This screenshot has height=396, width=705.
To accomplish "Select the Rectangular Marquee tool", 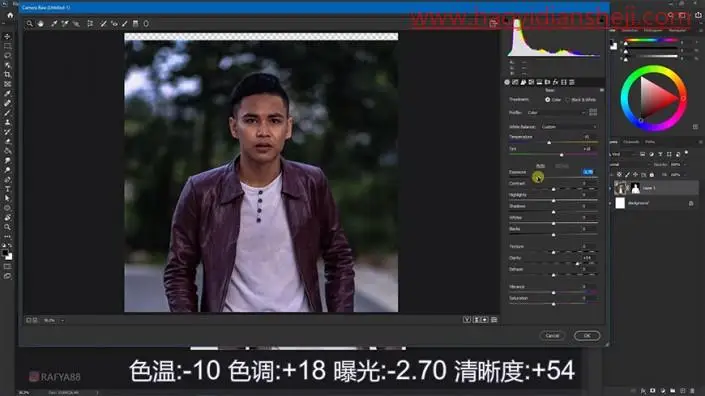I will [x=7, y=46].
